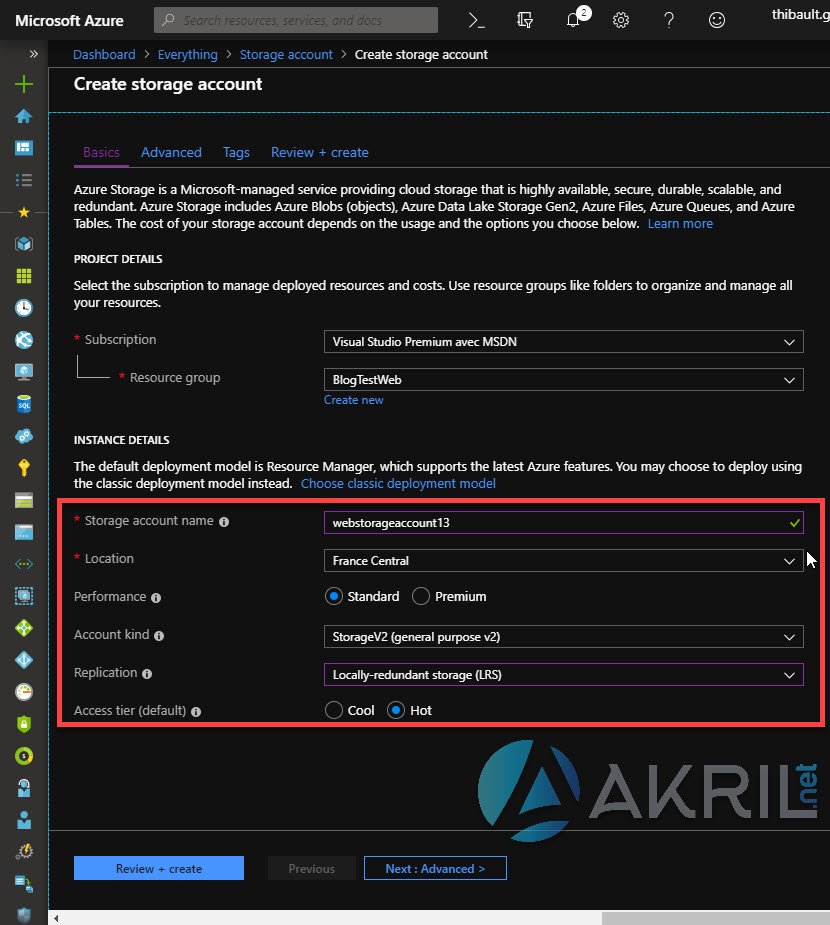This screenshot has height=925, width=830.
Task: Open the notifications bell
Action: point(573,21)
